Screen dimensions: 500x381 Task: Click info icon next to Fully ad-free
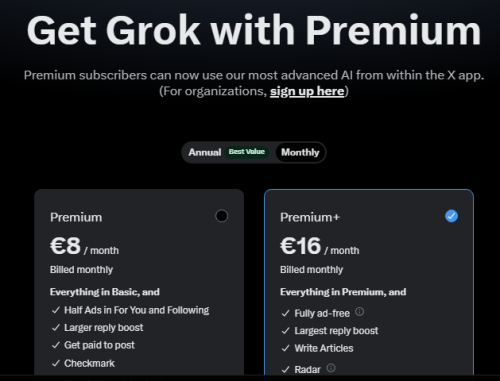(359, 312)
